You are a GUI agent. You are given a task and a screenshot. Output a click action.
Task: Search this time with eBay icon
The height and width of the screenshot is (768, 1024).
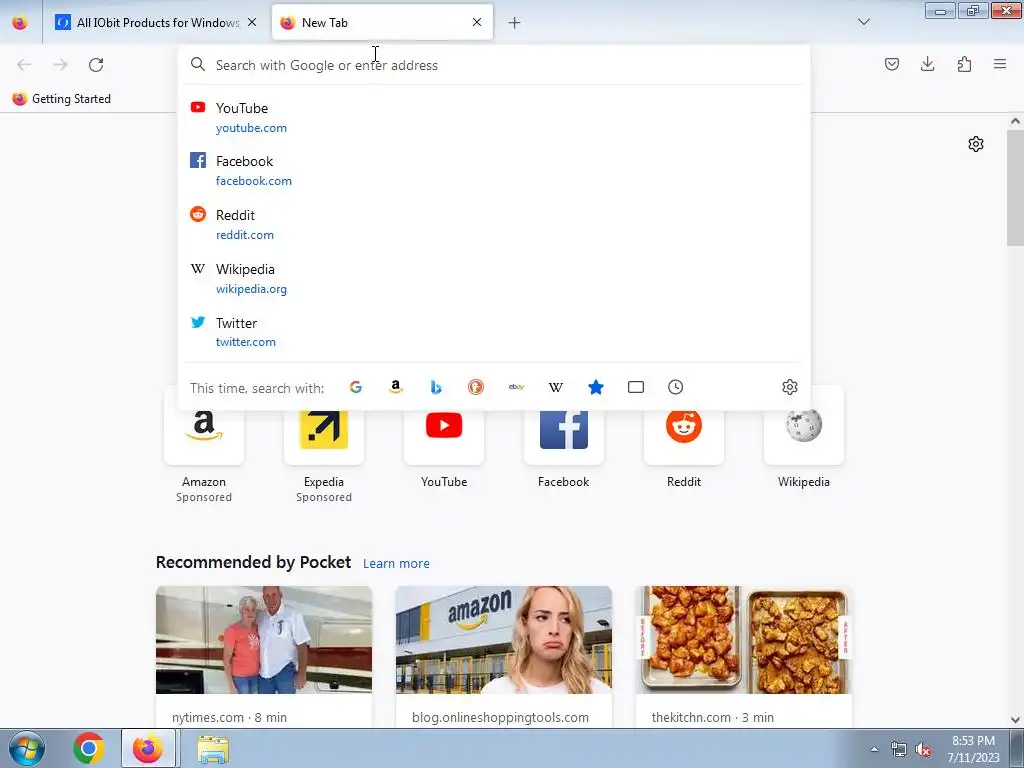[516, 387]
